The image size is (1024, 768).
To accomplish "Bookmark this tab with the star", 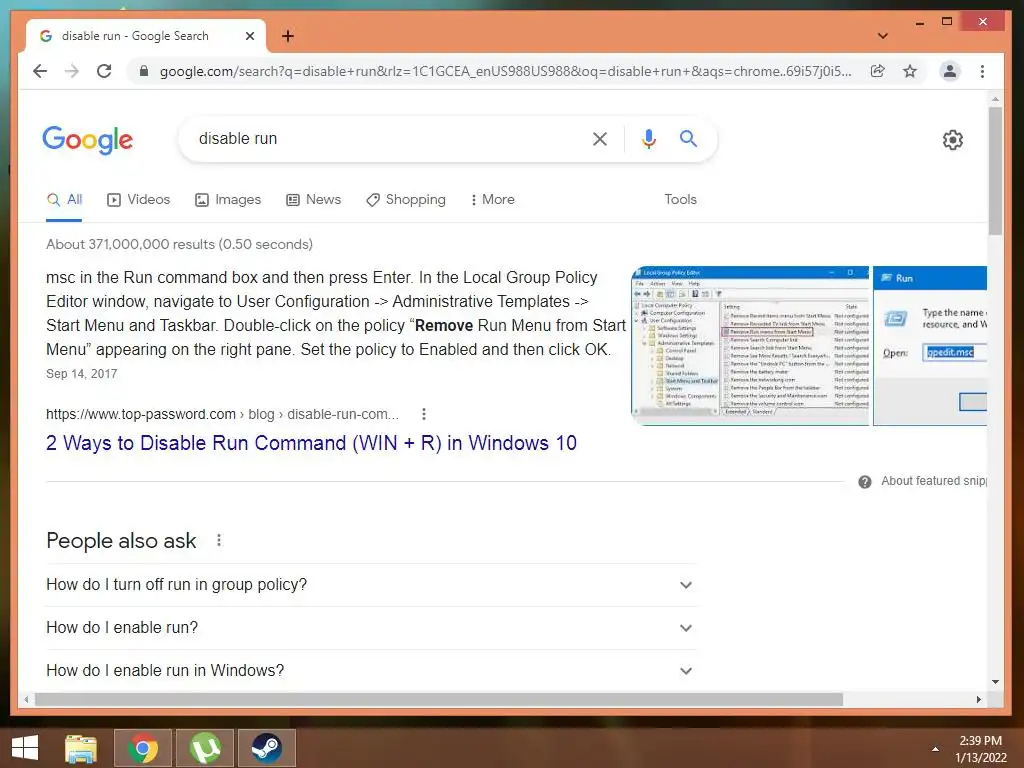I will [x=910, y=71].
